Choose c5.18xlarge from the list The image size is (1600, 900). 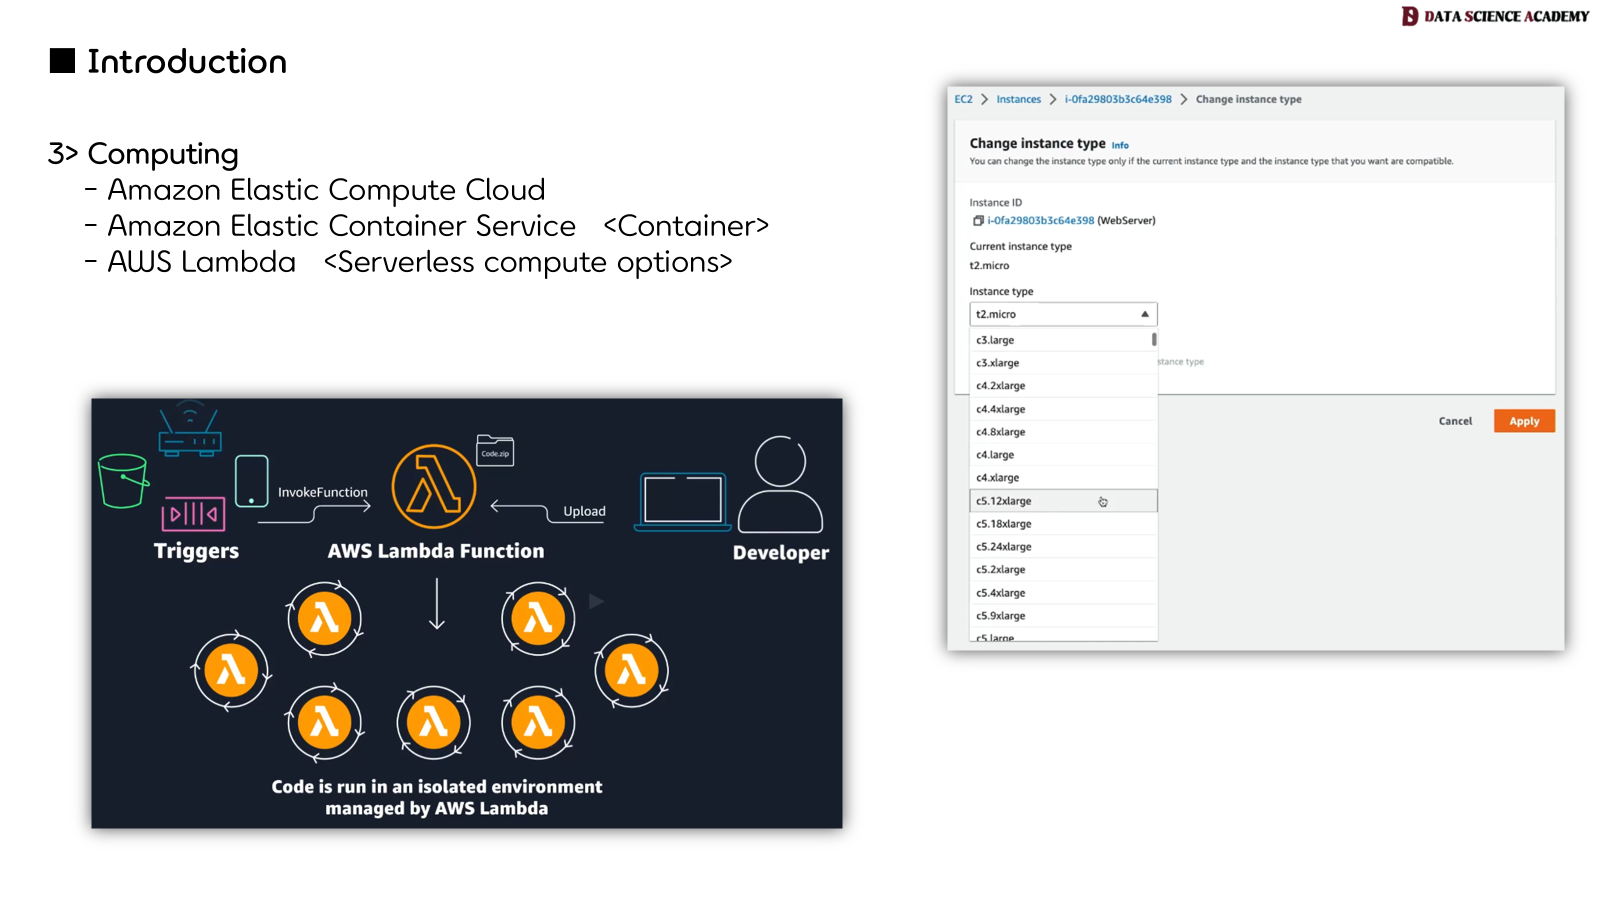coord(1063,524)
